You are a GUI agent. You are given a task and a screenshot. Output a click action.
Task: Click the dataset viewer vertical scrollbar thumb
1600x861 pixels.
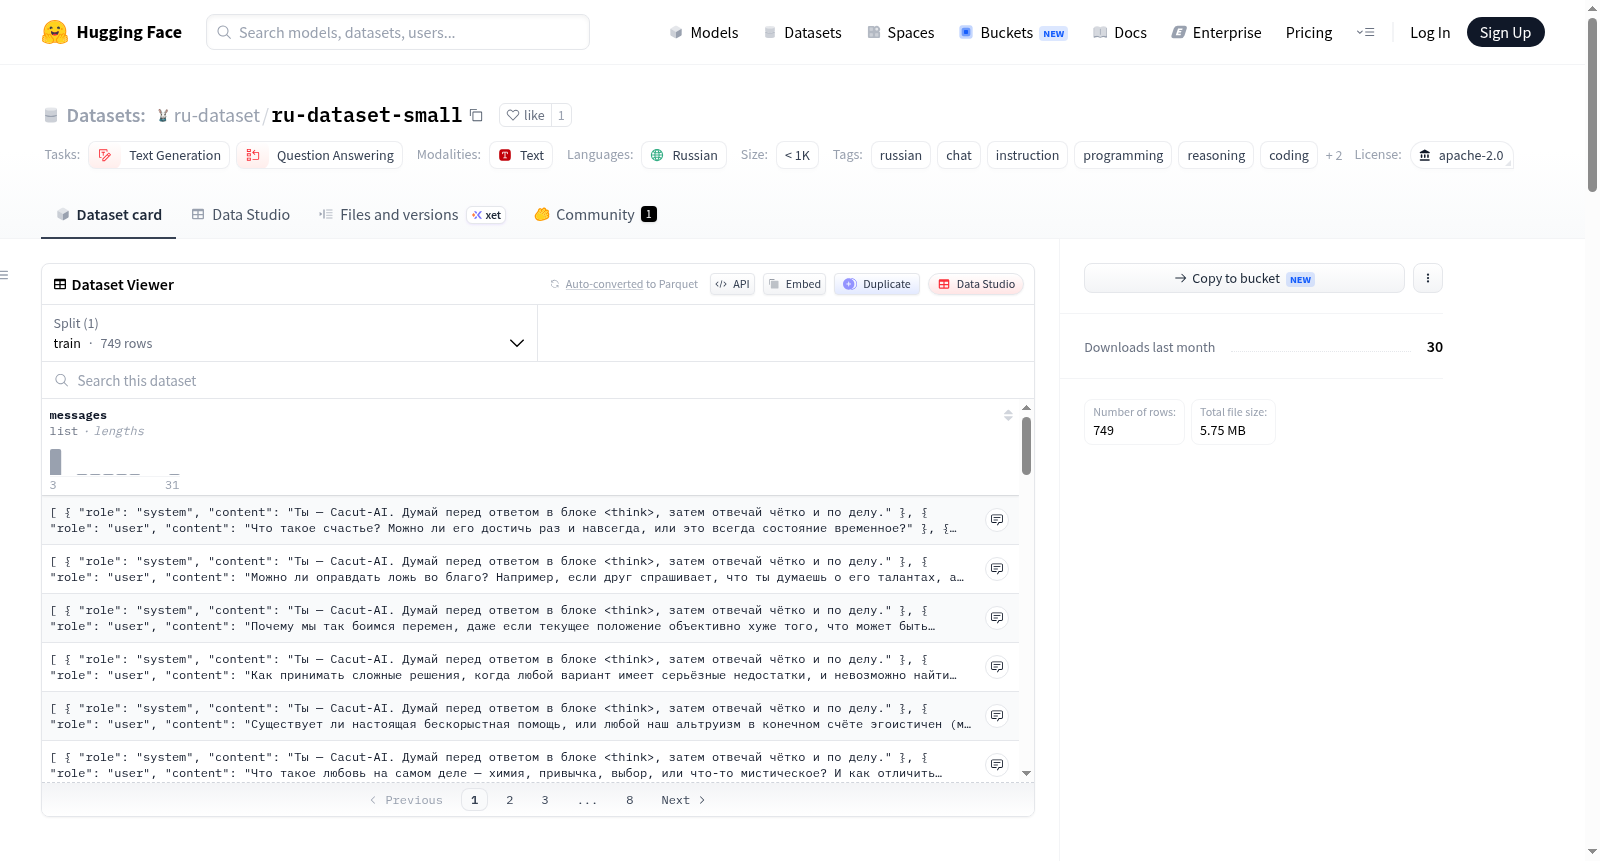(x=1026, y=446)
